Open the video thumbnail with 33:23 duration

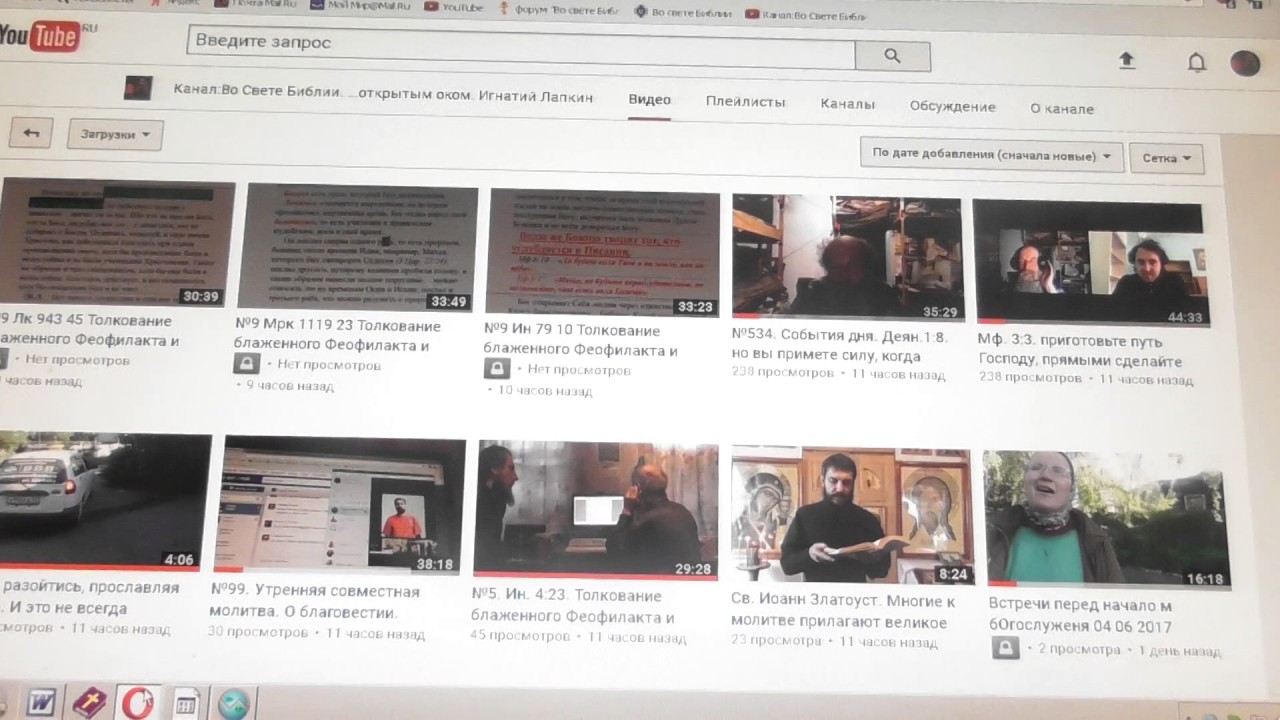pyautogui.click(x=604, y=254)
